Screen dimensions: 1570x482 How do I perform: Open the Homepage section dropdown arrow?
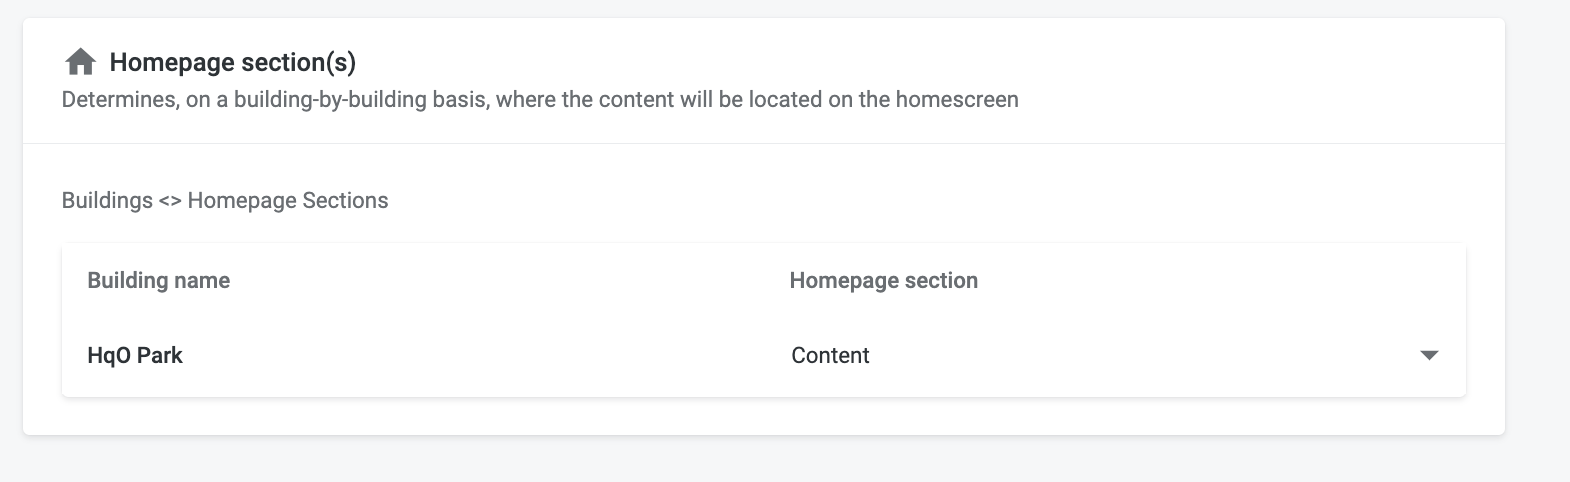[x=1429, y=356]
